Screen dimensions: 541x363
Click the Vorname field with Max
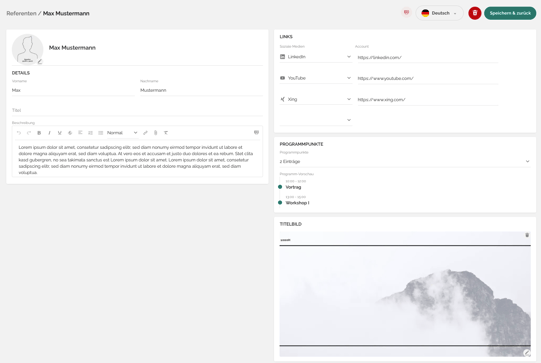coord(73,90)
